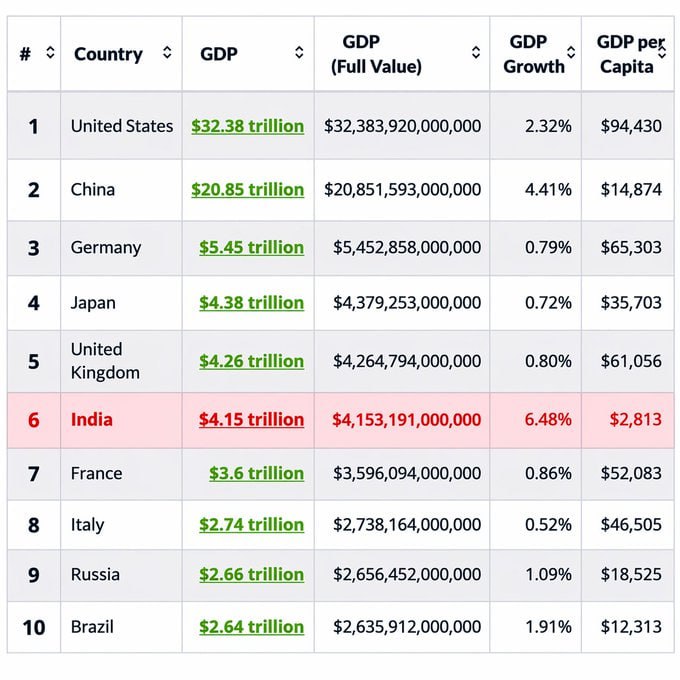The image size is (680, 680).
Task: Open India $4.15 trillion link
Action: [x=252, y=420]
